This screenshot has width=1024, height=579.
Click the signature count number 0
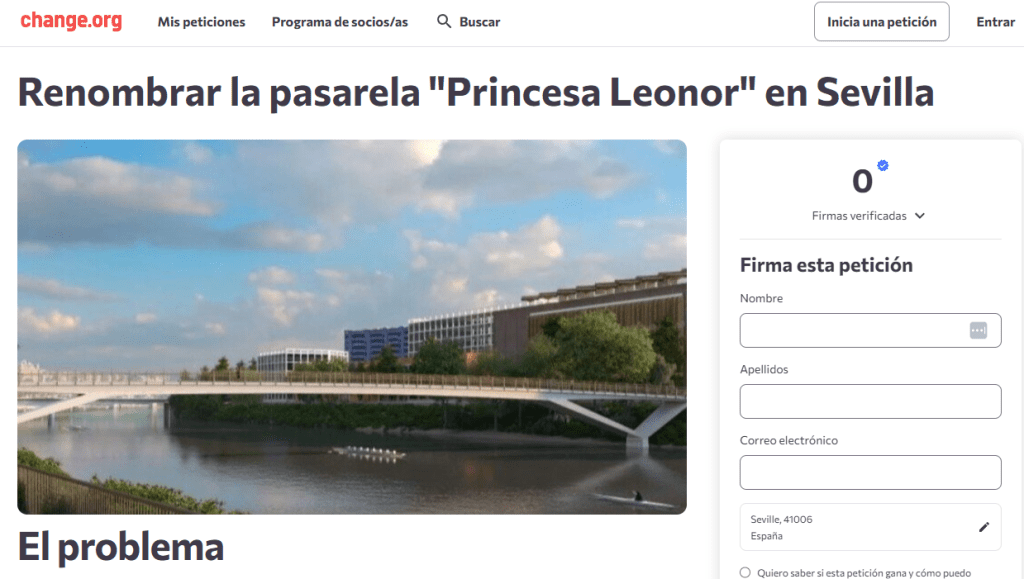pyautogui.click(x=862, y=181)
